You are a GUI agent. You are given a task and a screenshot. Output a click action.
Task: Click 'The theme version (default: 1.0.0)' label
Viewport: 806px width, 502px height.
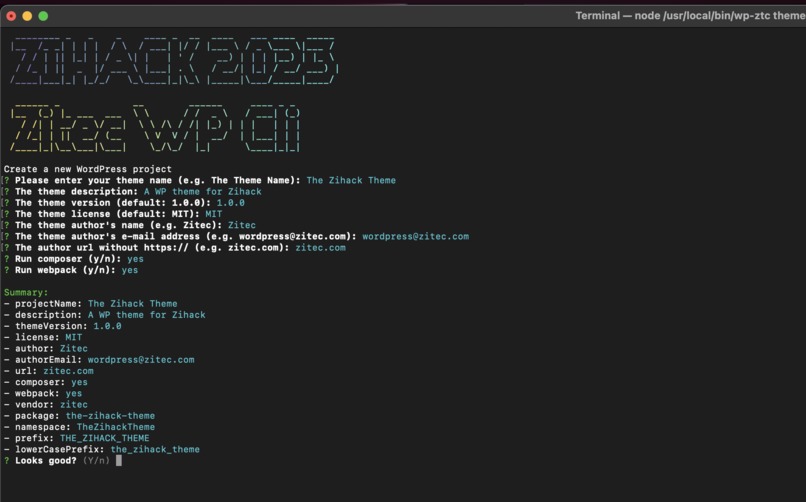[x=113, y=203]
